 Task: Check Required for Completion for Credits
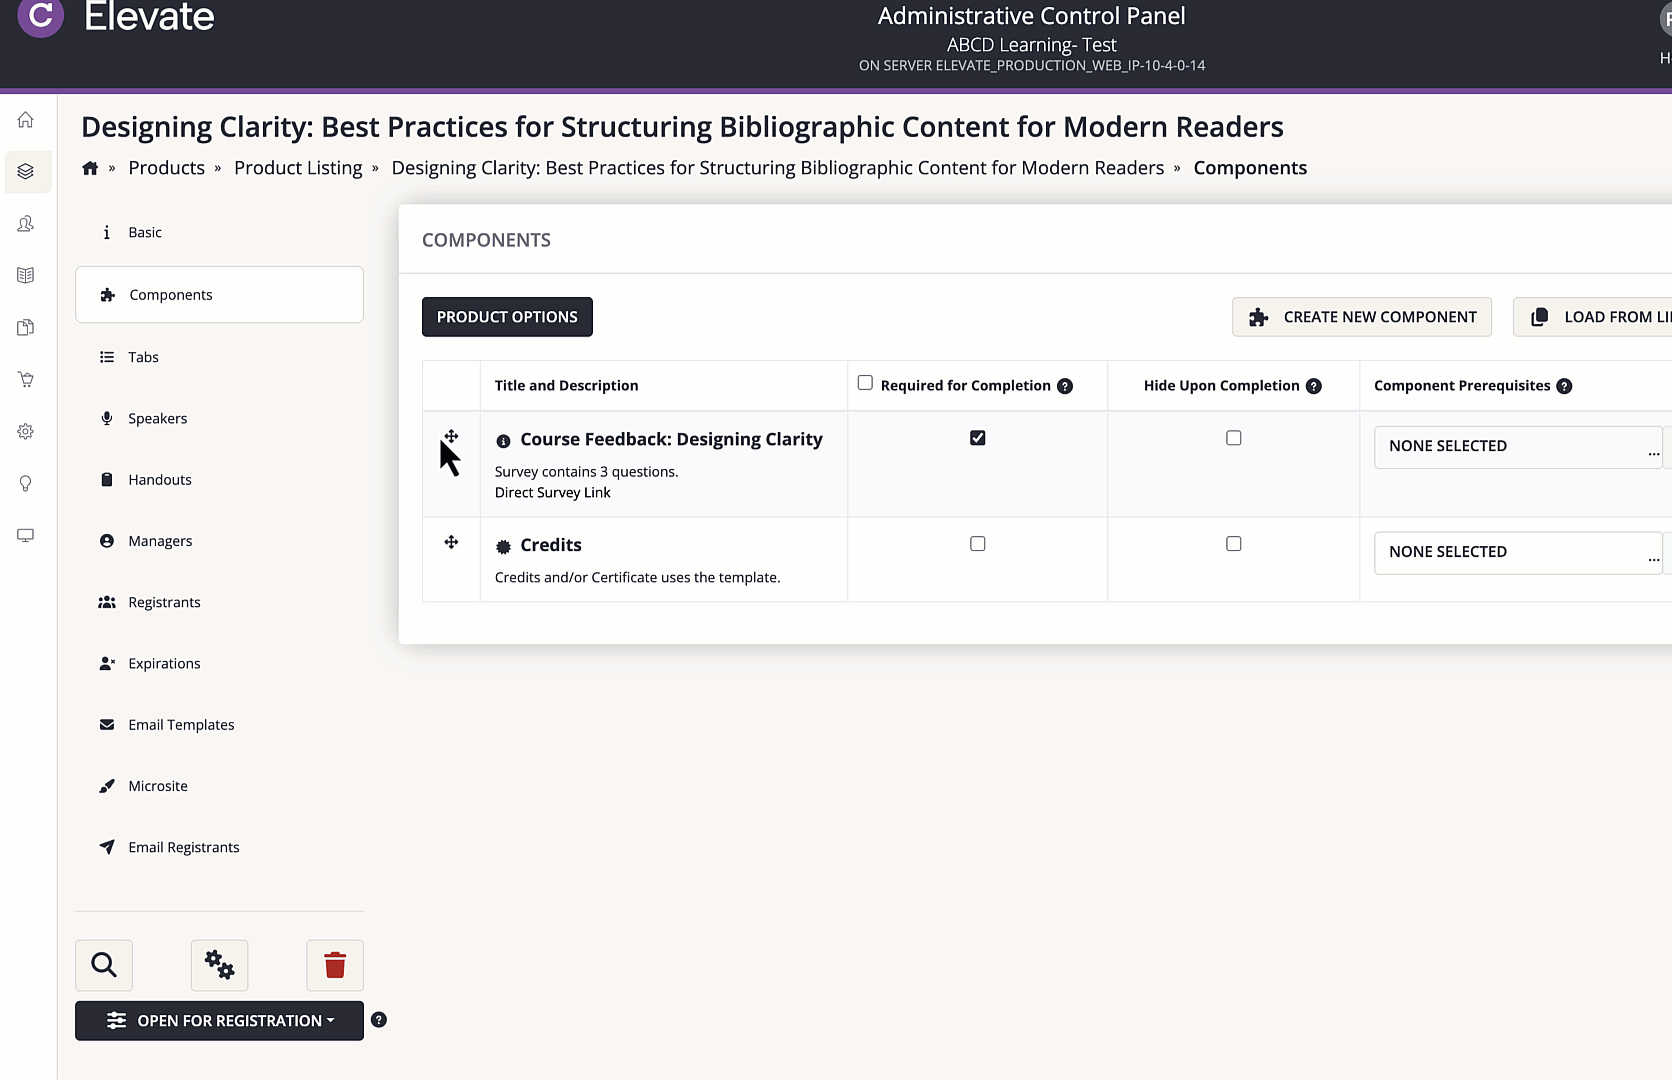point(978,544)
